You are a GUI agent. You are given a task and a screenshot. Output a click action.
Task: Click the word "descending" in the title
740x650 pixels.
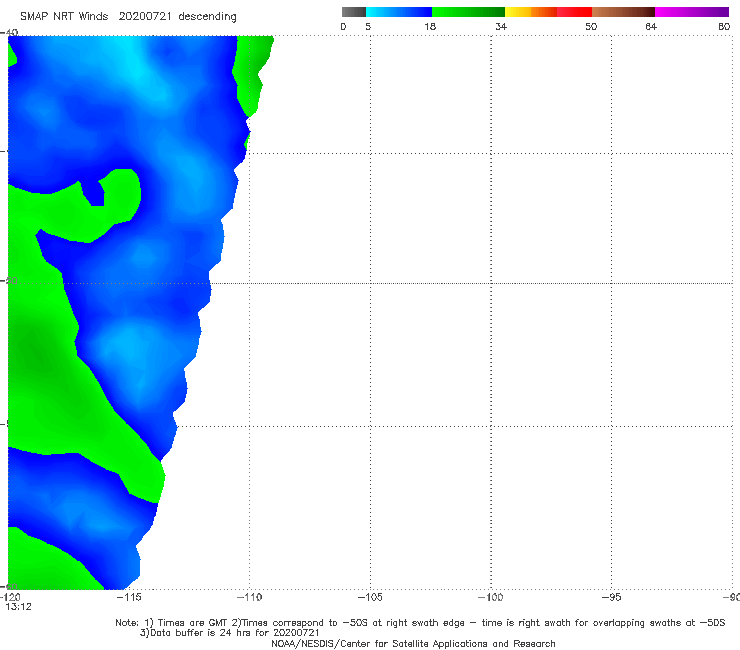pos(207,17)
